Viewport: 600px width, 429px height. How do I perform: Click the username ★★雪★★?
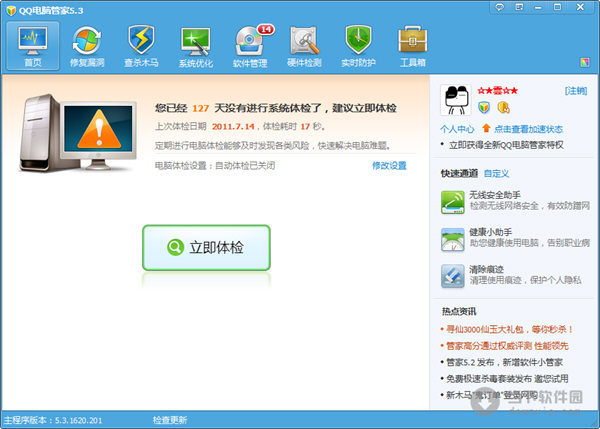point(497,91)
